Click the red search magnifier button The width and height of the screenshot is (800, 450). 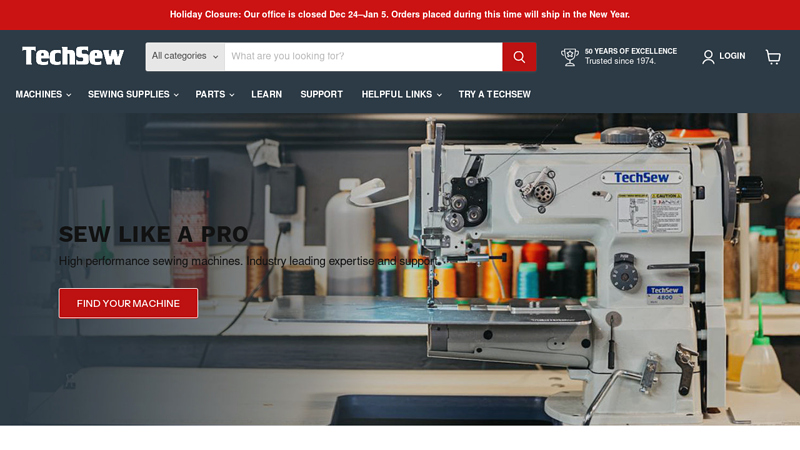click(519, 57)
